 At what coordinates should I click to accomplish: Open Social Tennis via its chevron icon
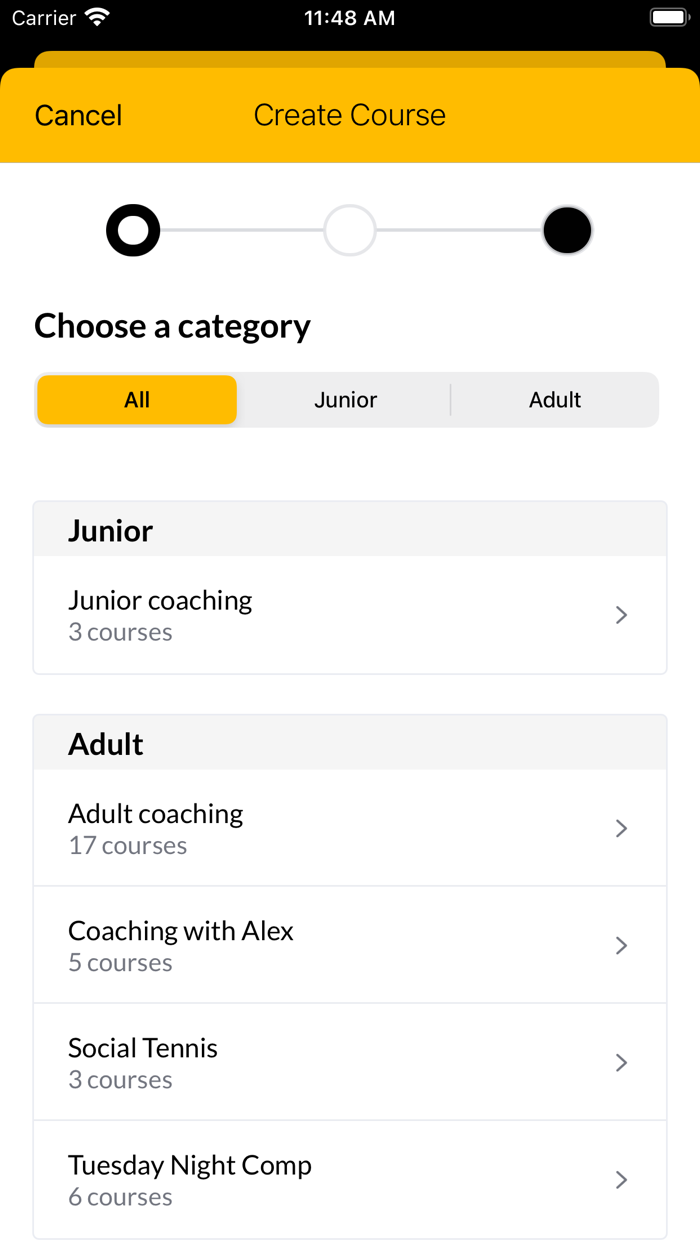click(x=621, y=1062)
